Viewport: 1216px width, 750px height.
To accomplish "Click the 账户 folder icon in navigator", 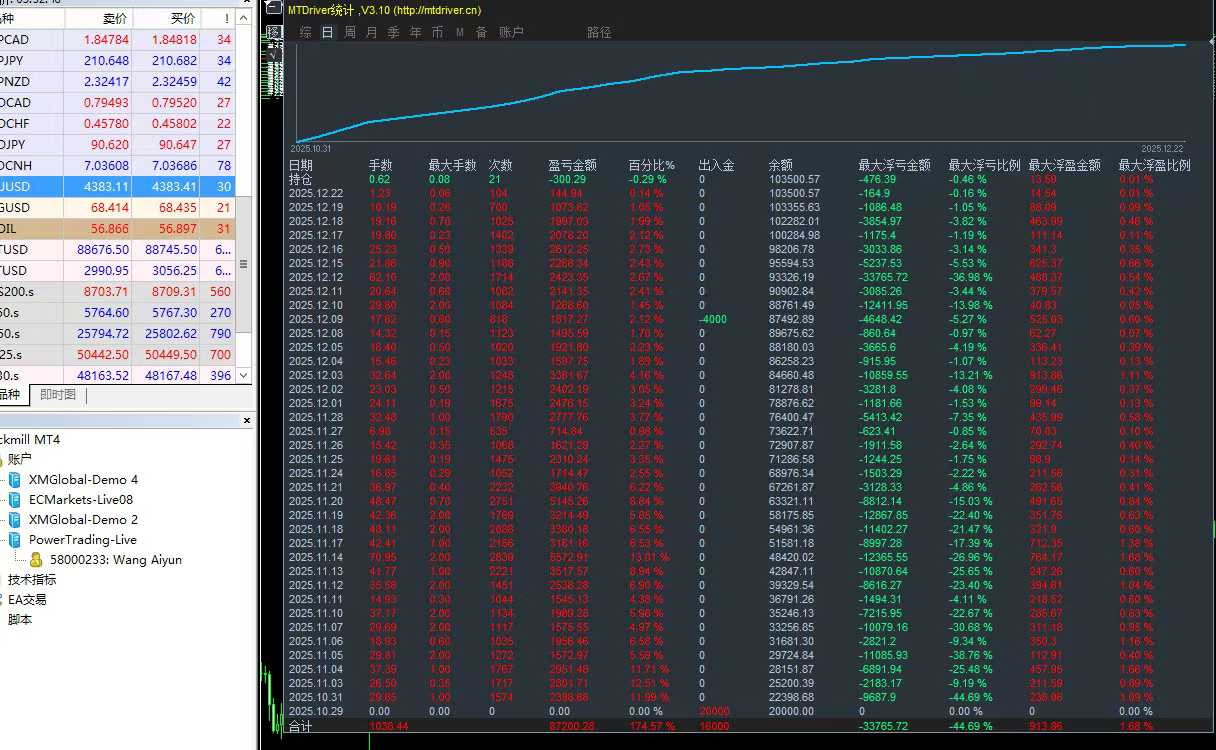I will 4,460.
